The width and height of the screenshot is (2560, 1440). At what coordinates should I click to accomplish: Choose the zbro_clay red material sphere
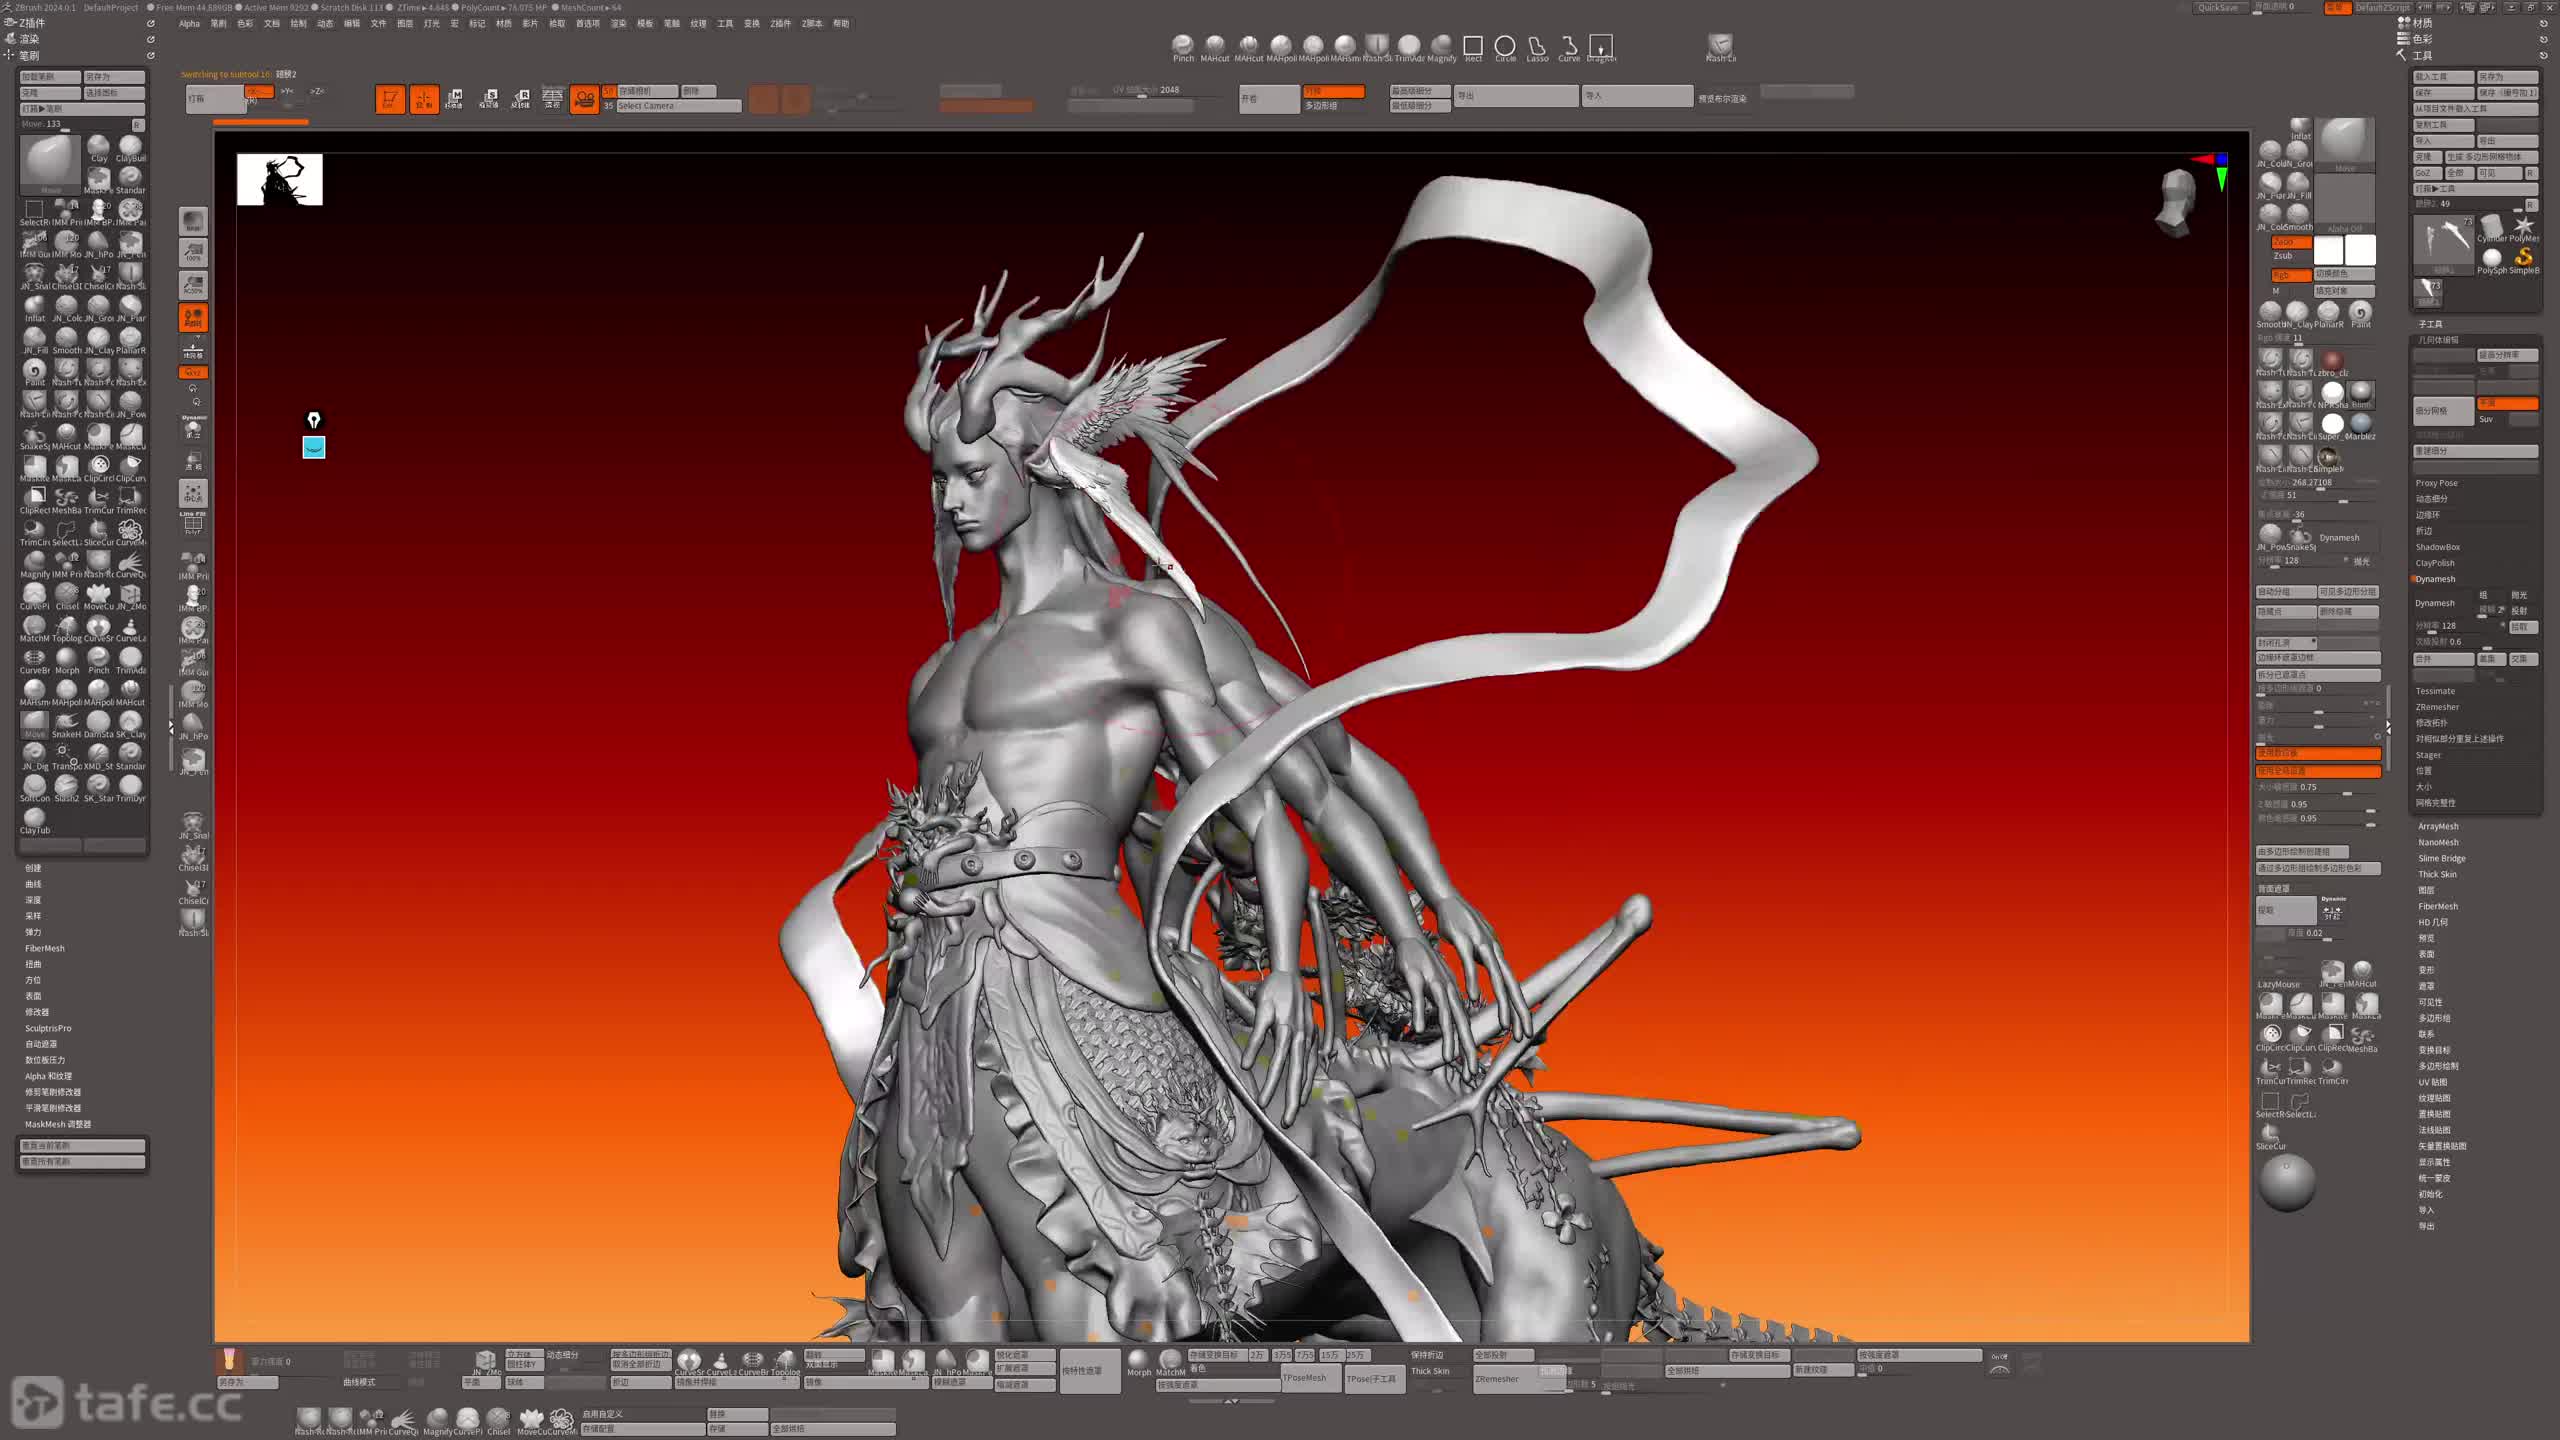point(2333,361)
